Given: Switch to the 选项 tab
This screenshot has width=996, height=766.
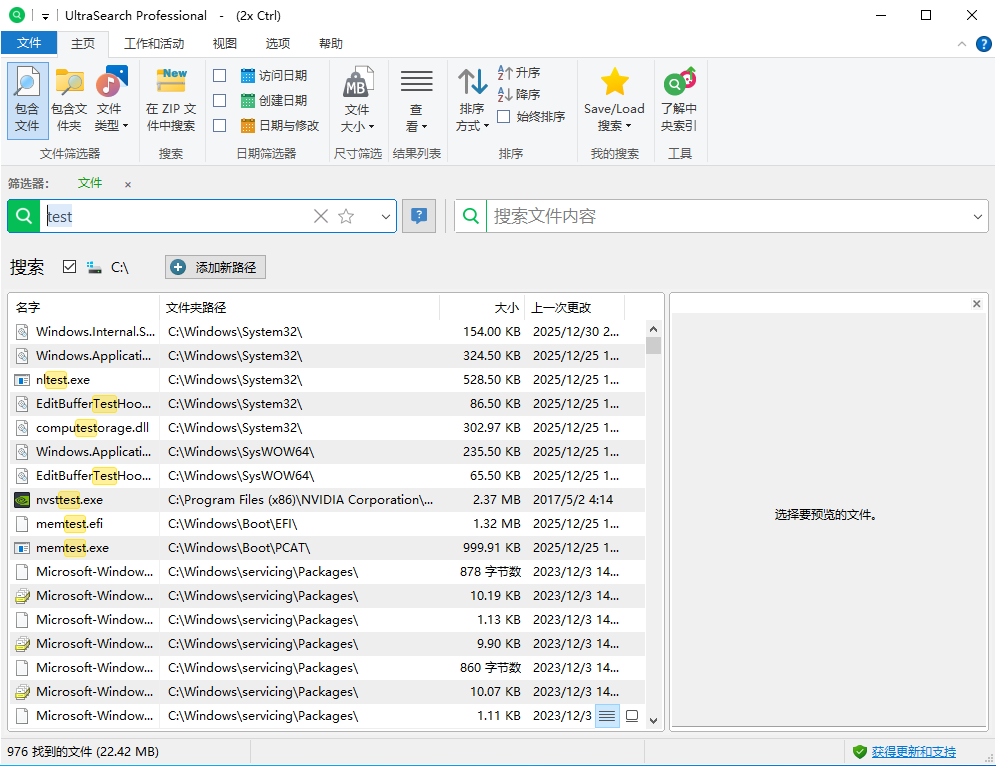Looking at the screenshot, I should 278,43.
